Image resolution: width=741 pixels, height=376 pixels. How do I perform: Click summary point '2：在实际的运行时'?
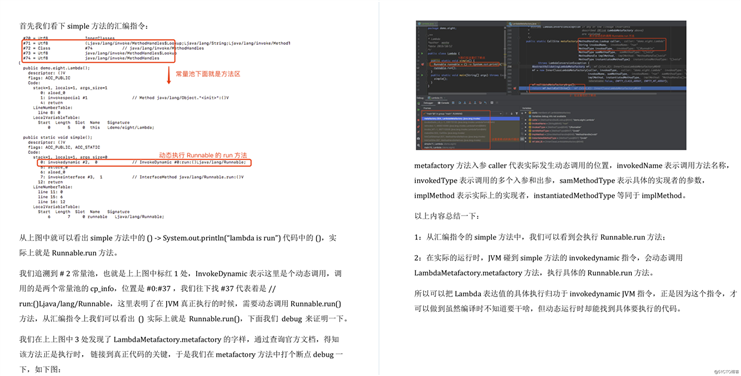(548, 258)
